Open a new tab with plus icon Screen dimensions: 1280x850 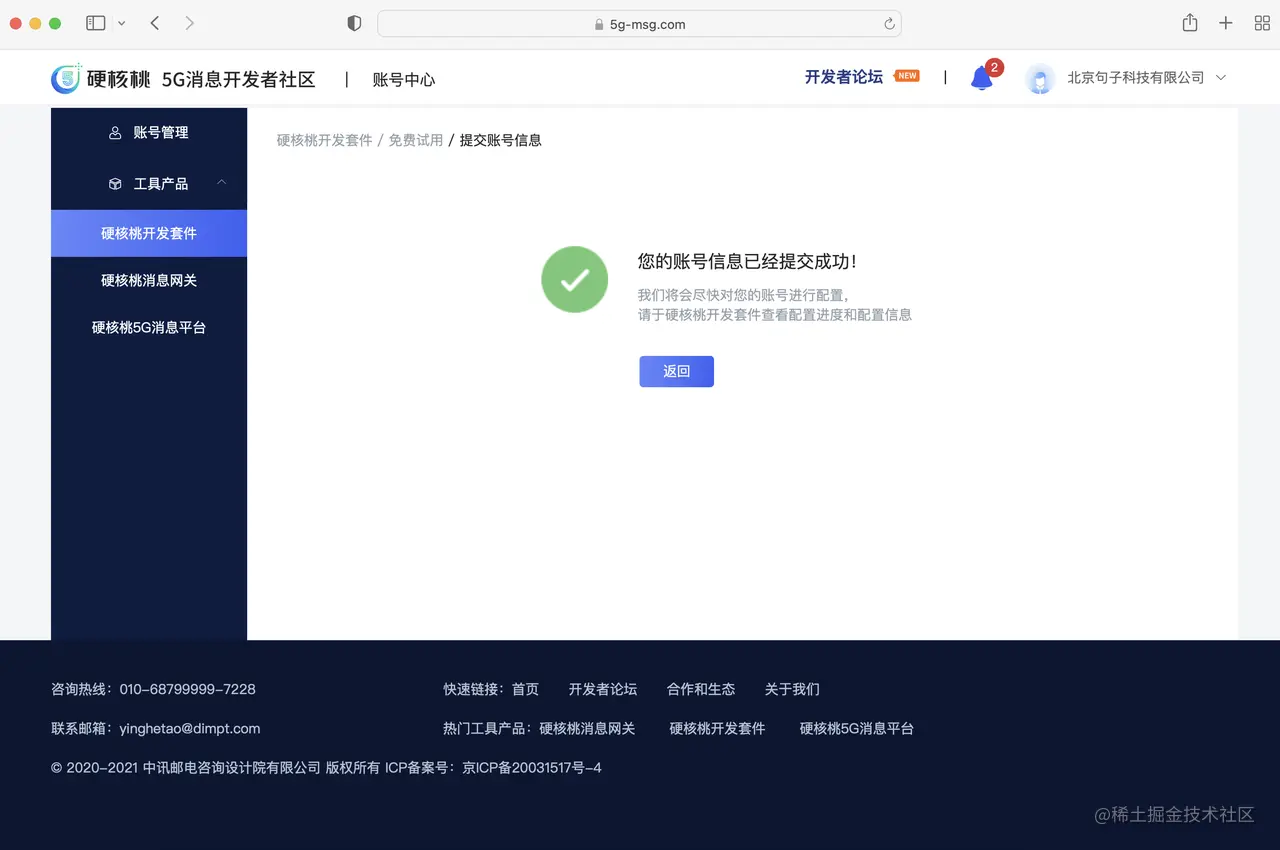(1226, 23)
